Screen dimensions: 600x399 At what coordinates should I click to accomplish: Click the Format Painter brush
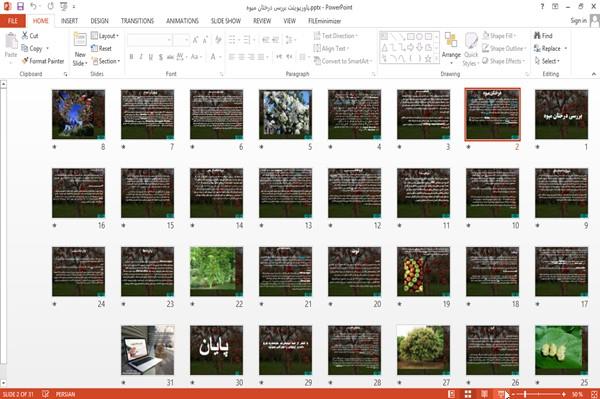point(43,61)
